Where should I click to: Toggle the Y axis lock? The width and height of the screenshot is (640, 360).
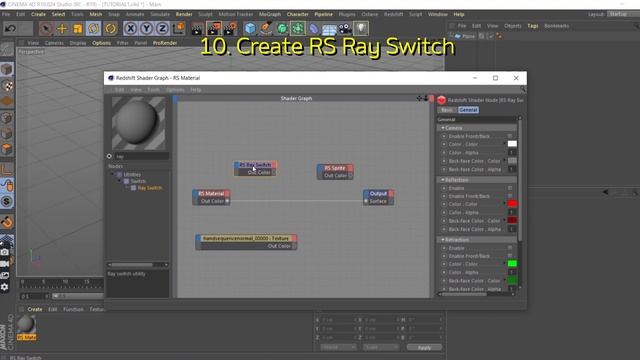click(146, 29)
